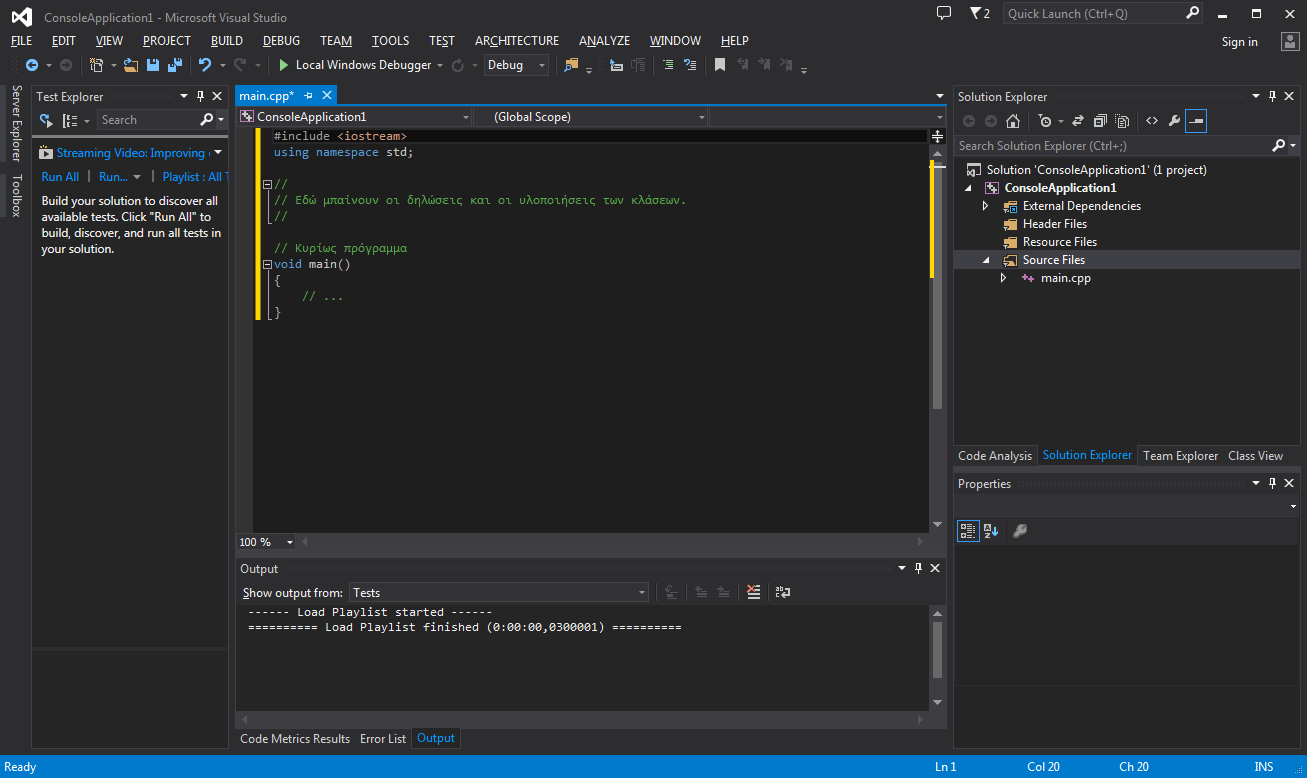Toggle auto-hide pin on Output panel
The width and height of the screenshot is (1307, 778).
(918, 568)
